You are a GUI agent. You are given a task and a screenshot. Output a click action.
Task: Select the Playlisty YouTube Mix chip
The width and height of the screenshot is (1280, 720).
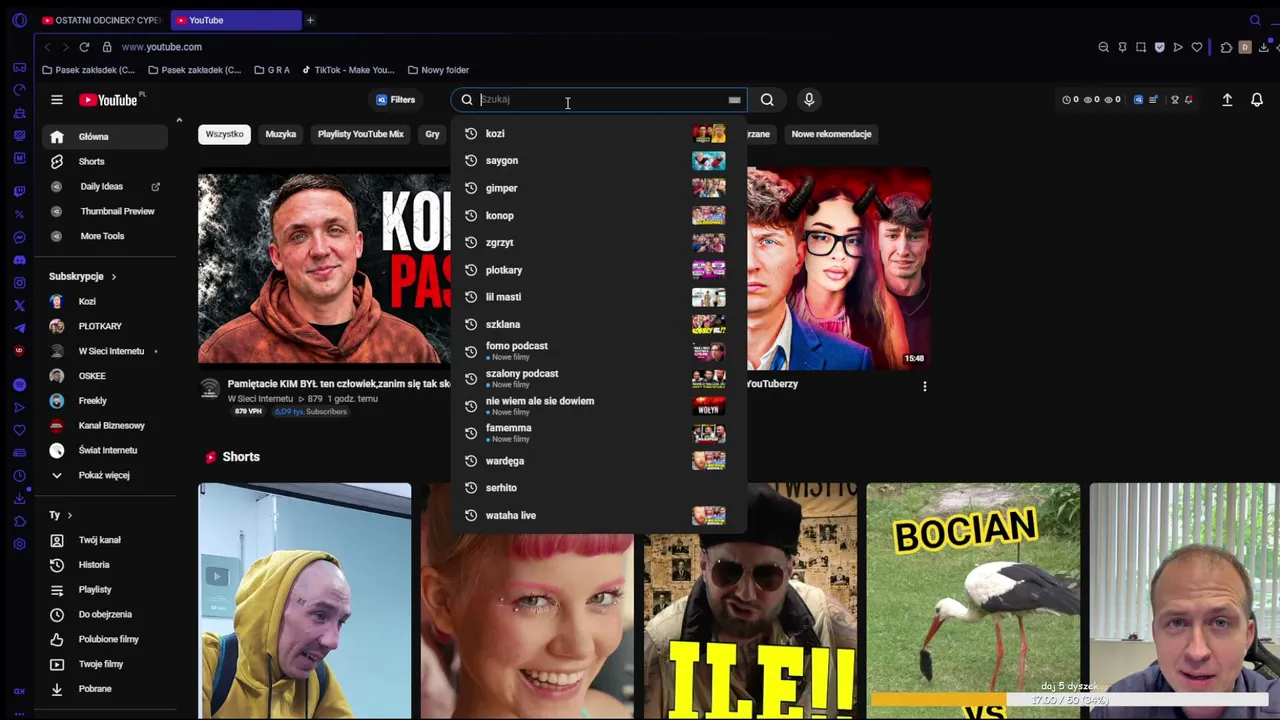[361, 134]
